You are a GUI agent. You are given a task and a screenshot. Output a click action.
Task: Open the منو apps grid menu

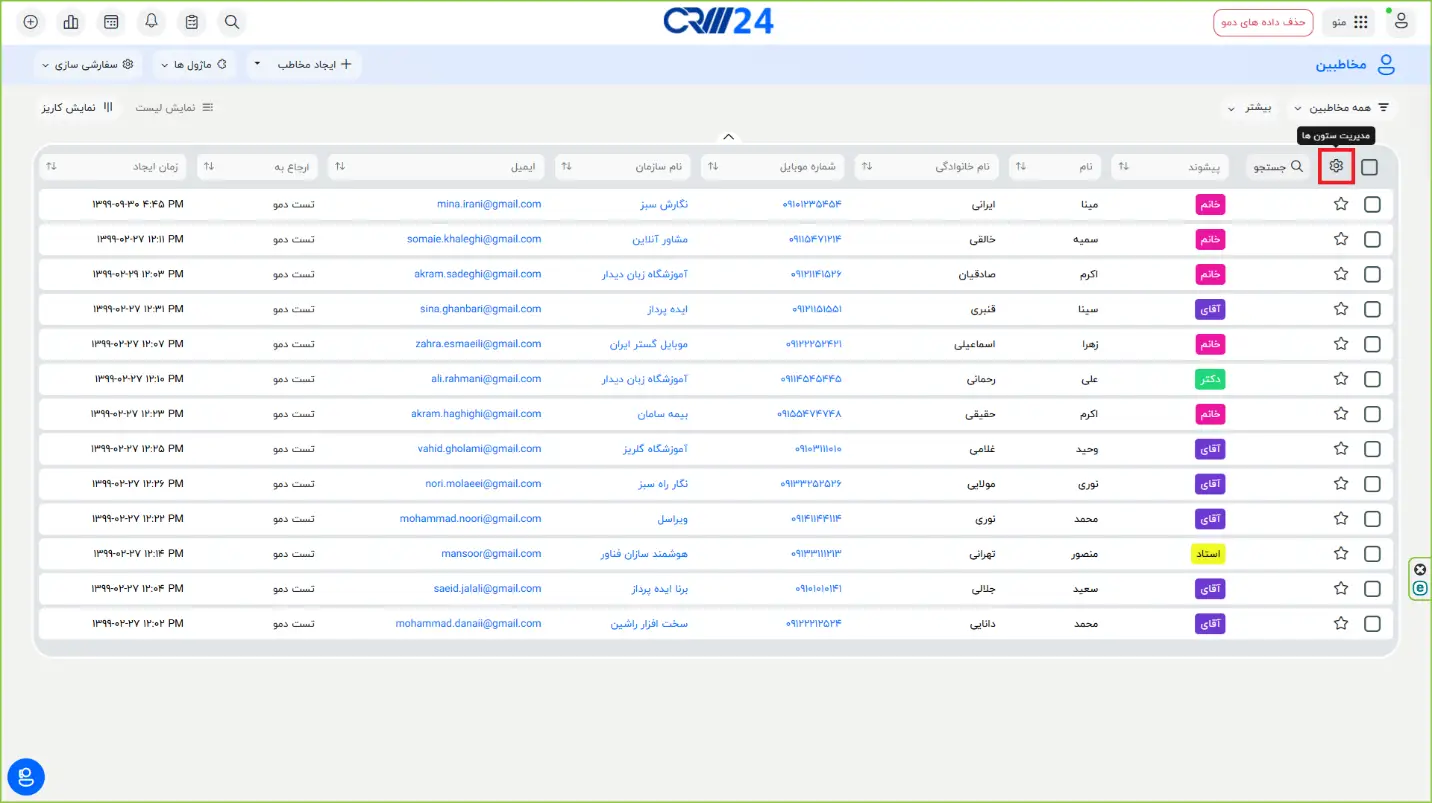(1348, 22)
